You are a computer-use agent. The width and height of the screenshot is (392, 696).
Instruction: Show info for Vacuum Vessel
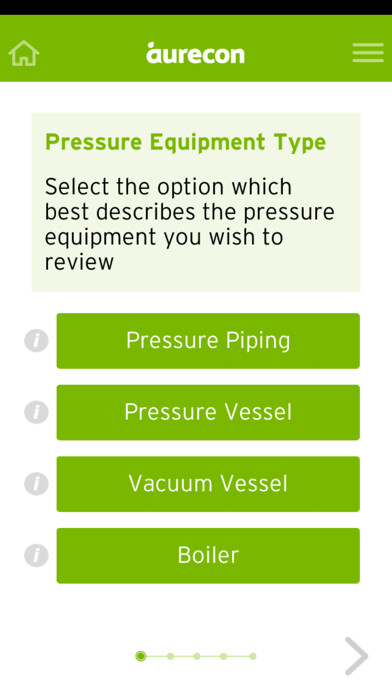[x=36, y=484]
